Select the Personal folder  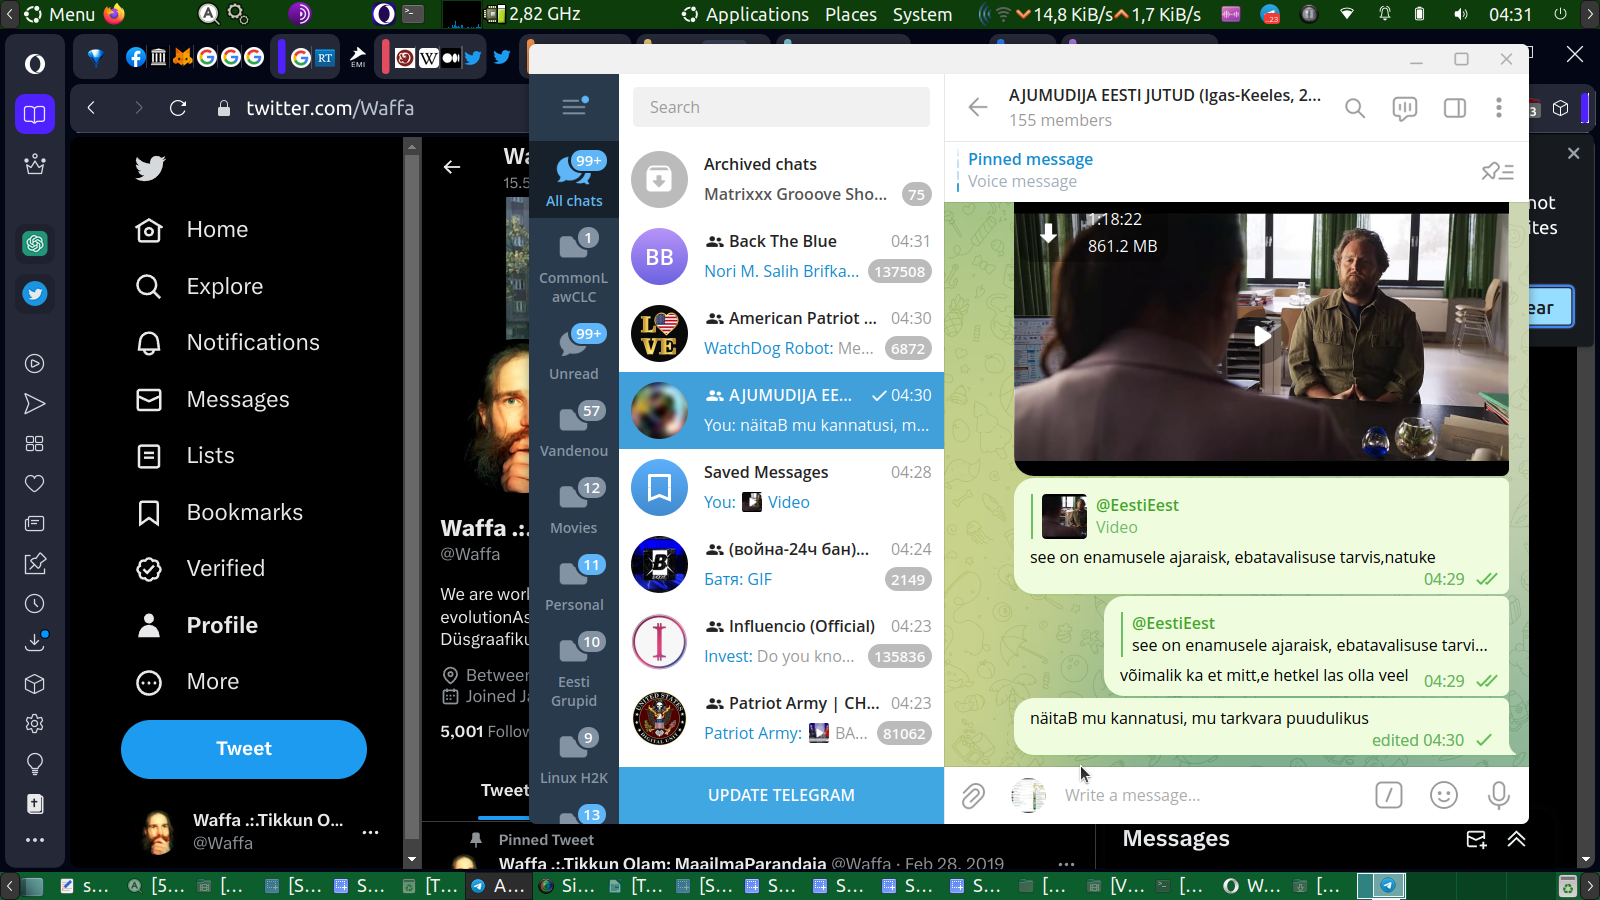(574, 584)
